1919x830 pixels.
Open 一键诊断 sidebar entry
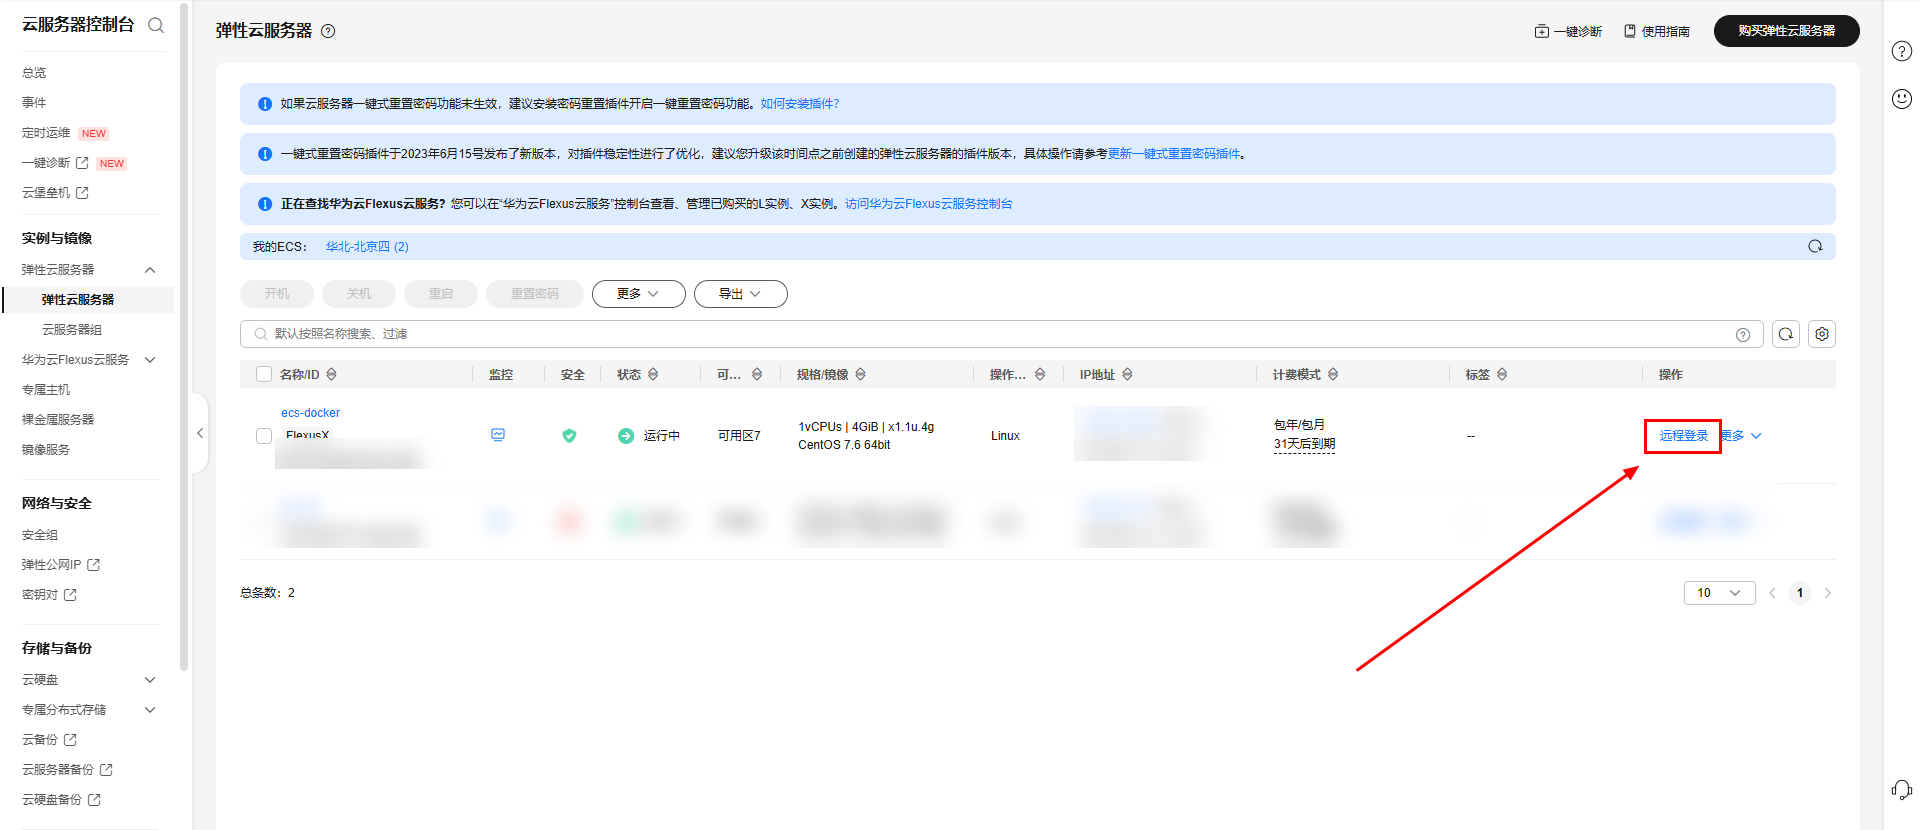[55, 163]
